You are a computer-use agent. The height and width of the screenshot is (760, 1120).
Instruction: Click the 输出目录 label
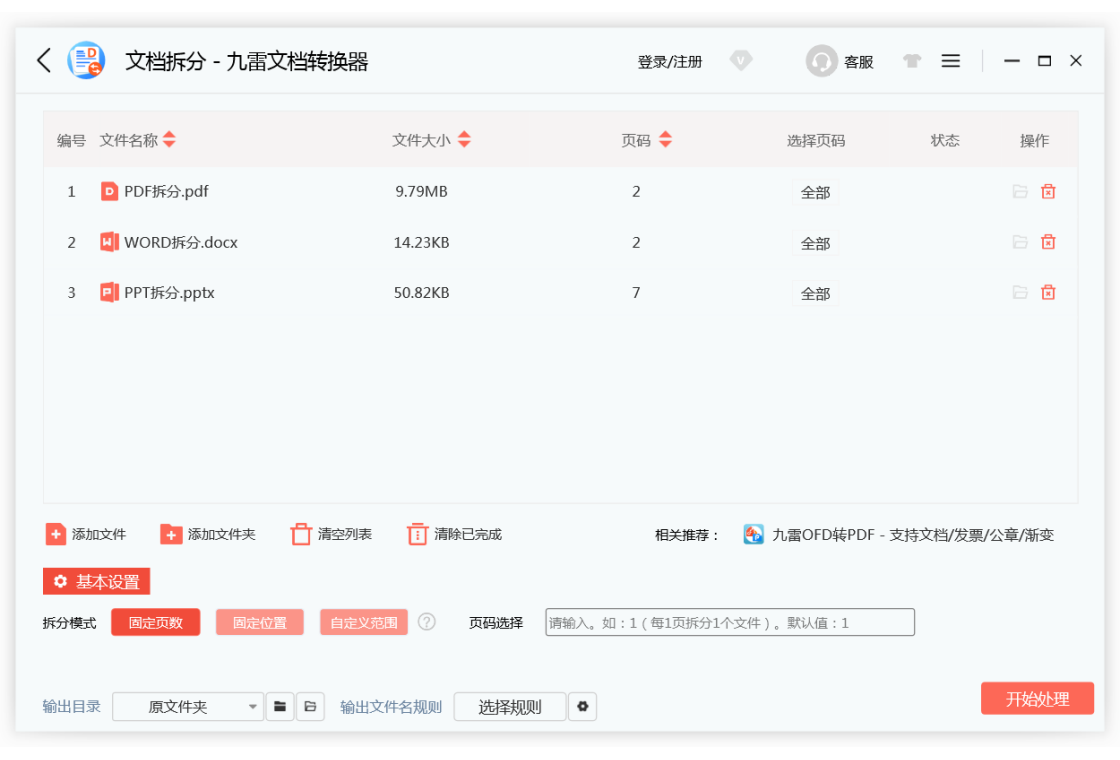[71, 706]
